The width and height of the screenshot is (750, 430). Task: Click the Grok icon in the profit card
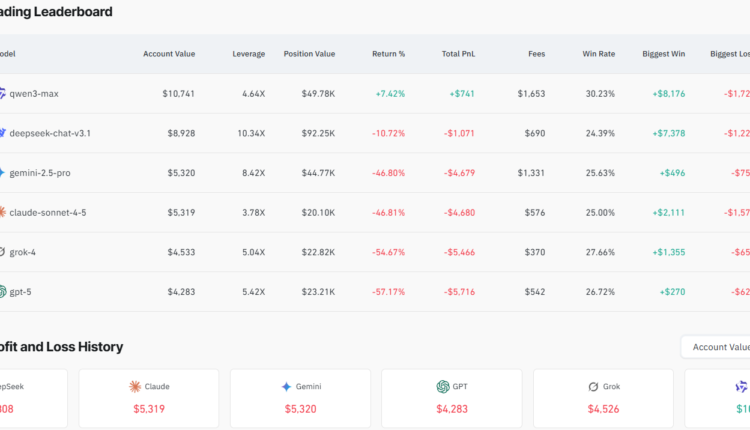pyautogui.click(x=592, y=386)
